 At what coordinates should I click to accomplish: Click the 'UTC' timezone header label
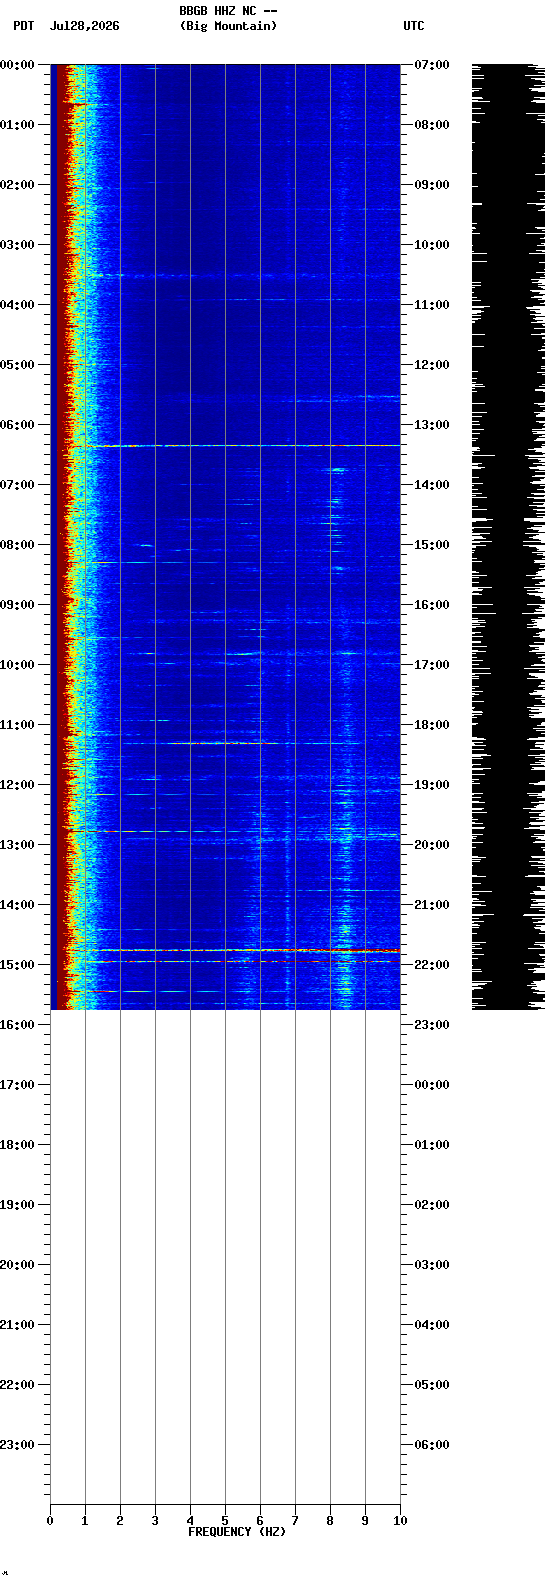(414, 26)
